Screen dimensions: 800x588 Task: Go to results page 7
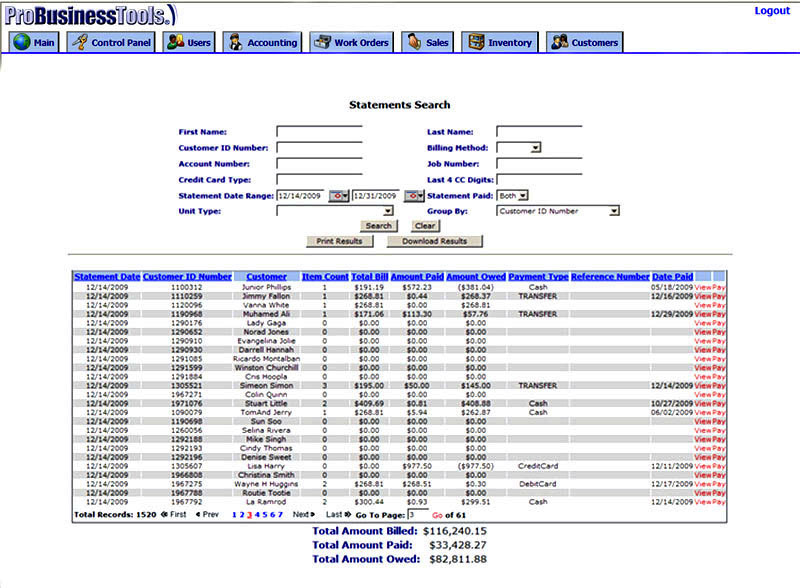click(280, 514)
